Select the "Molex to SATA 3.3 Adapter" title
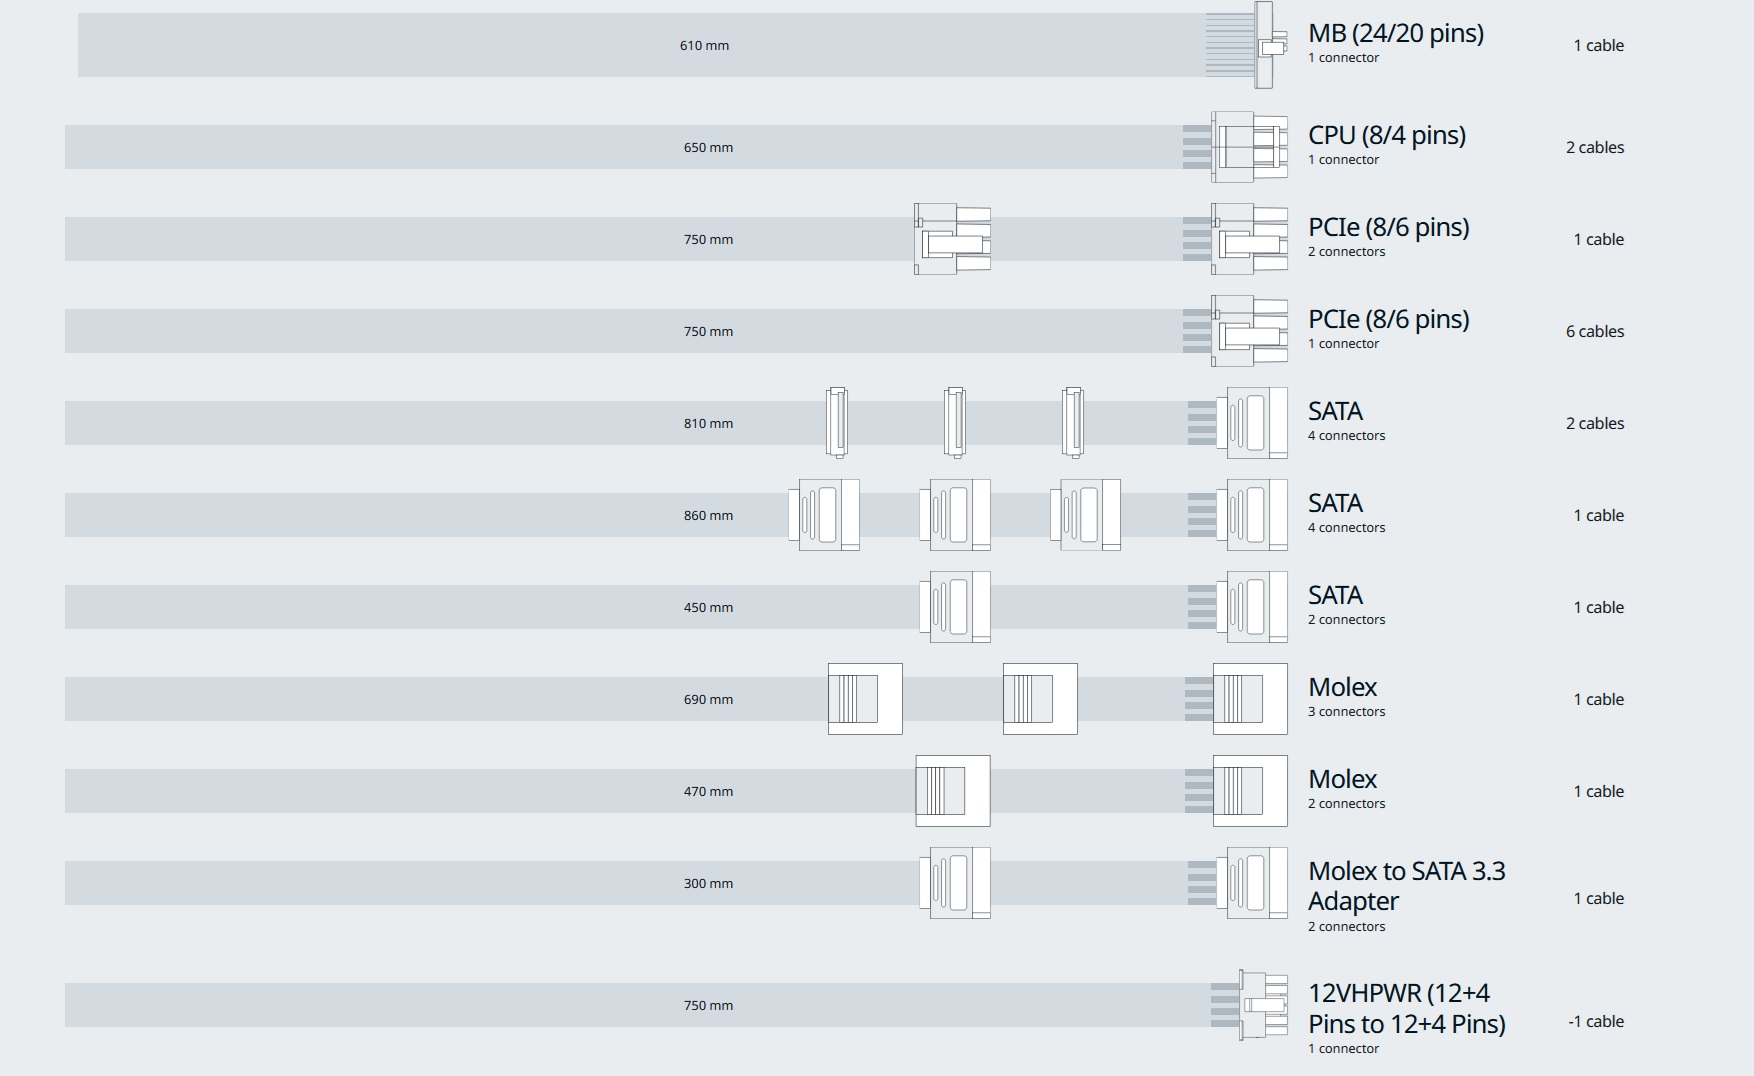Screen dimensions: 1754x1076 coord(1406,886)
